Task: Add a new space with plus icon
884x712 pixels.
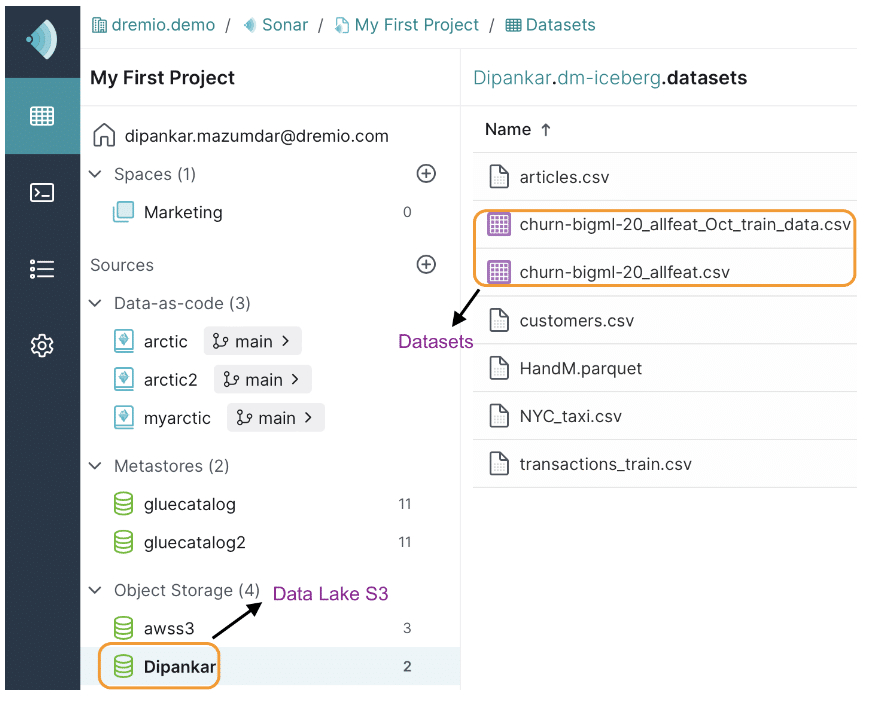Action: [x=426, y=174]
